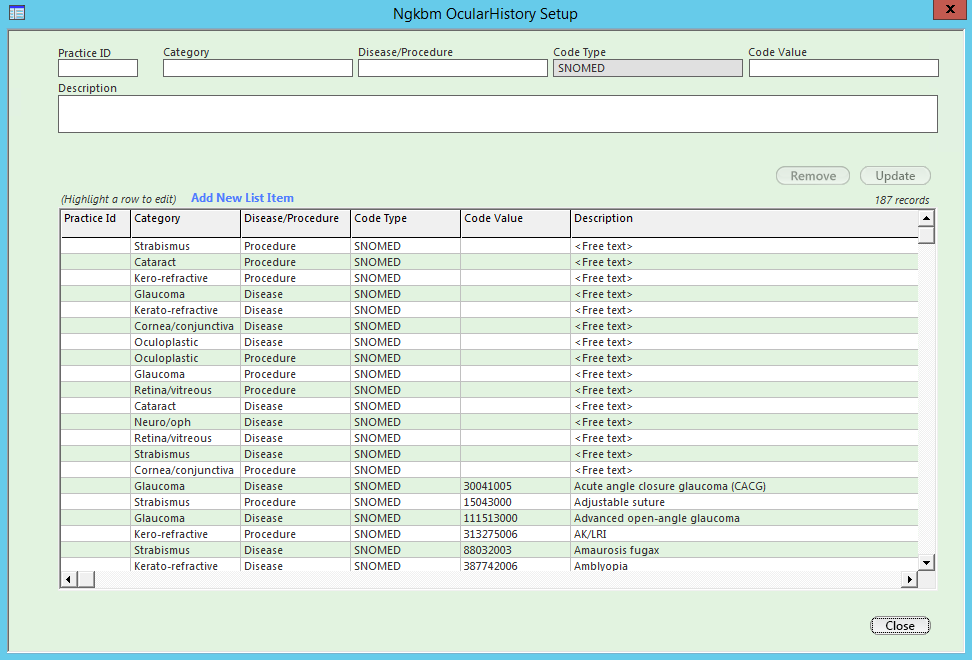Screen dimensions: 972x660
Task: Sort by the Description column header
Action: coord(744,224)
